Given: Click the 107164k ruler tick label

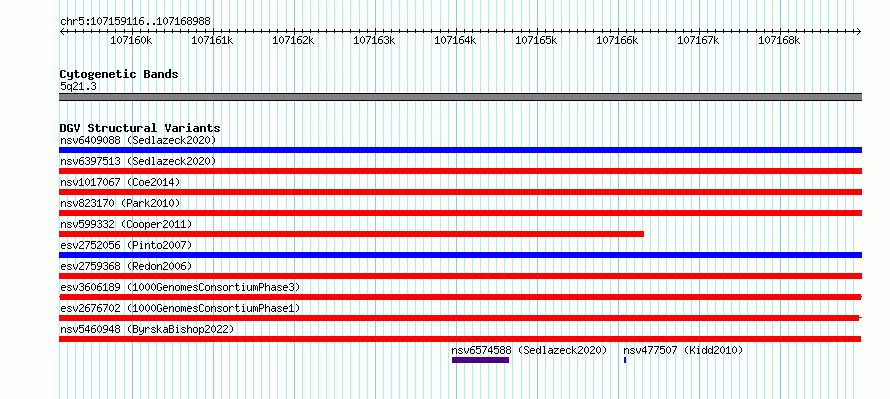Looking at the screenshot, I should [455, 40].
